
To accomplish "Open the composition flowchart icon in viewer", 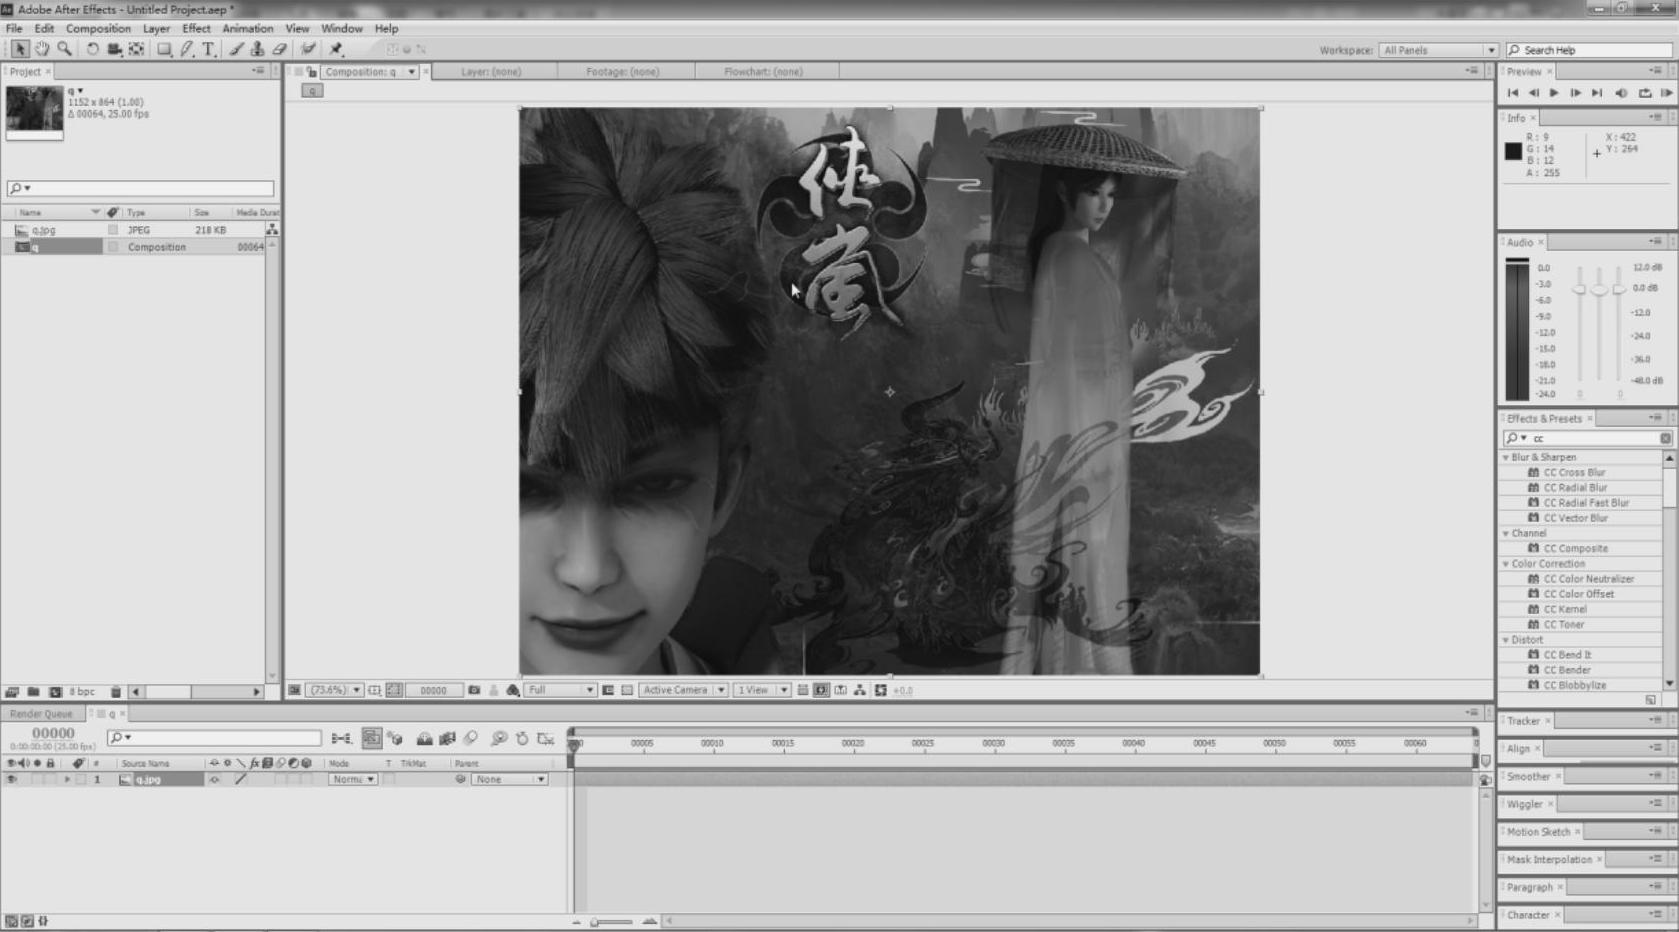I will 860,690.
